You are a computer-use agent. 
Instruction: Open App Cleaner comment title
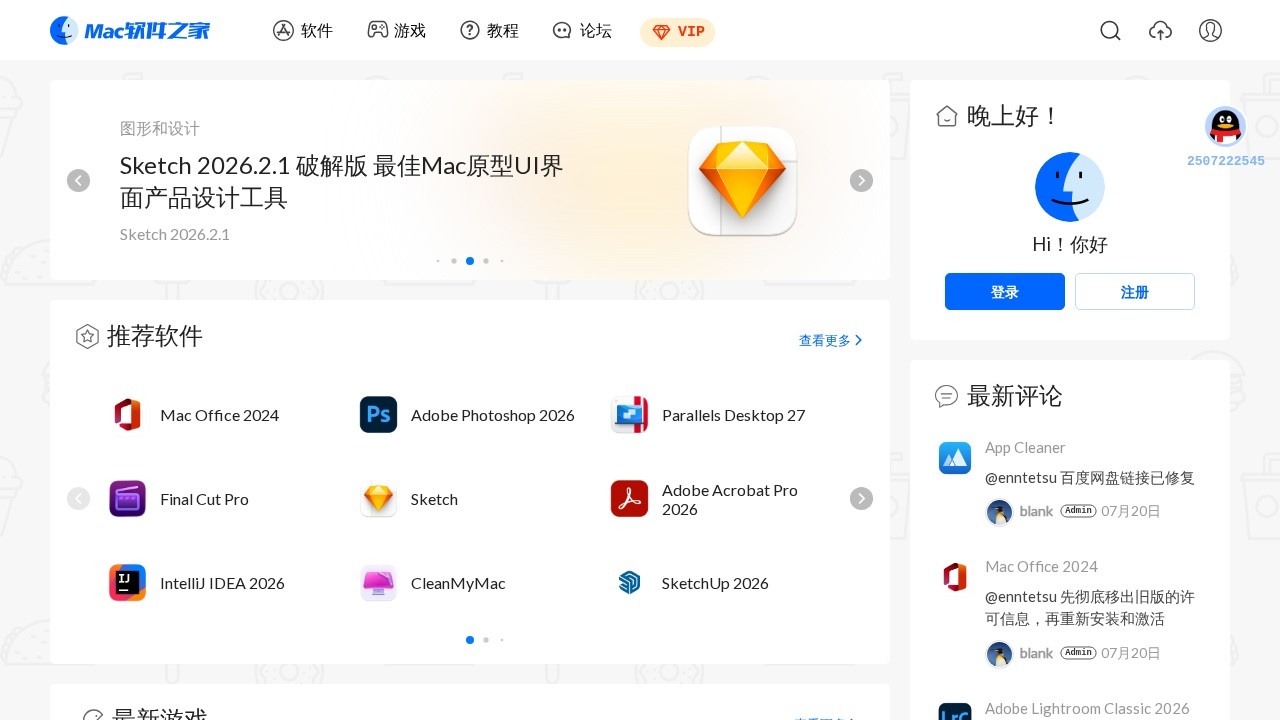pyautogui.click(x=1025, y=448)
